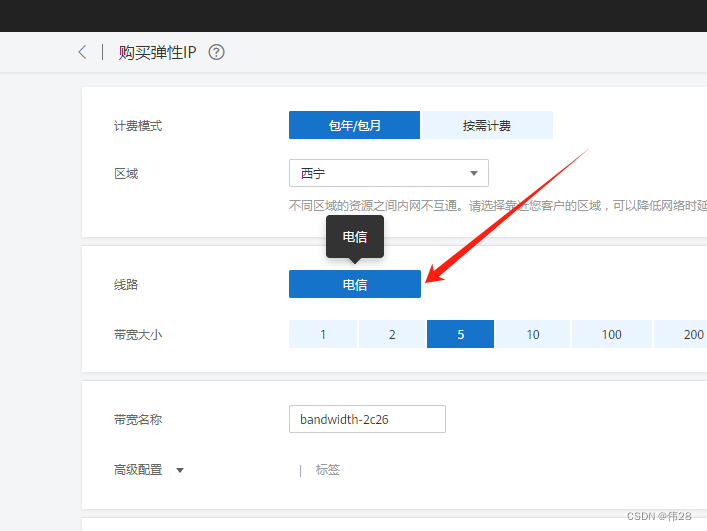Open the help question mark icon
Image resolution: width=707 pixels, height=531 pixels.
pos(216,52)
